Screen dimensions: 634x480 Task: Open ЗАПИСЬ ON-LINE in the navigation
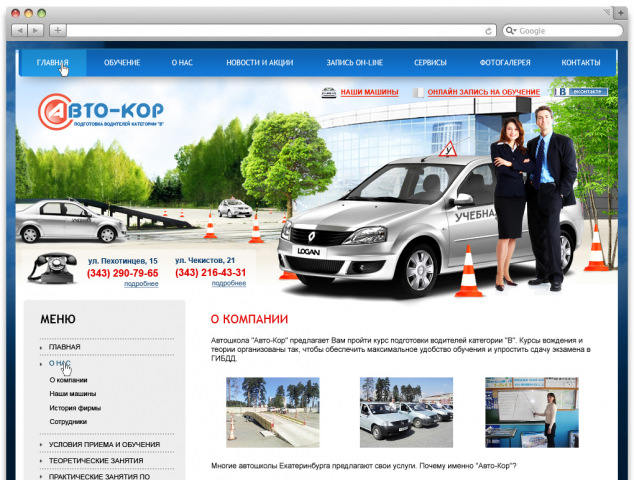click(355, 63)
